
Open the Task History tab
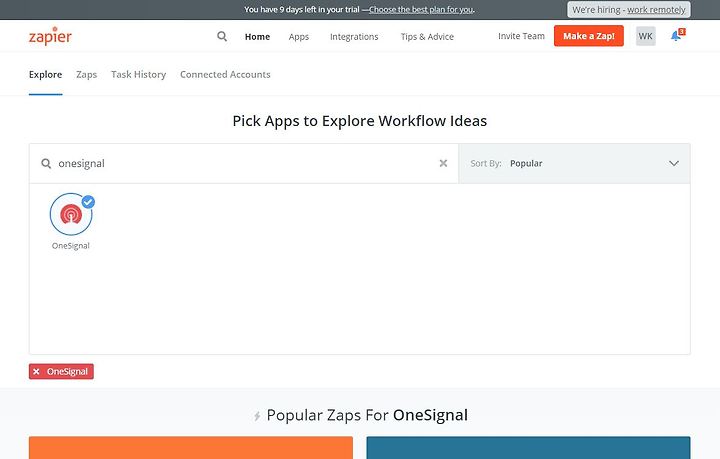138,74
